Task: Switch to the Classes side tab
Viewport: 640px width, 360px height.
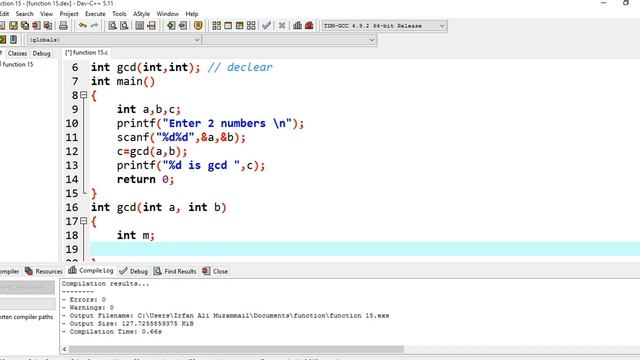Action: tap(17, 53)
